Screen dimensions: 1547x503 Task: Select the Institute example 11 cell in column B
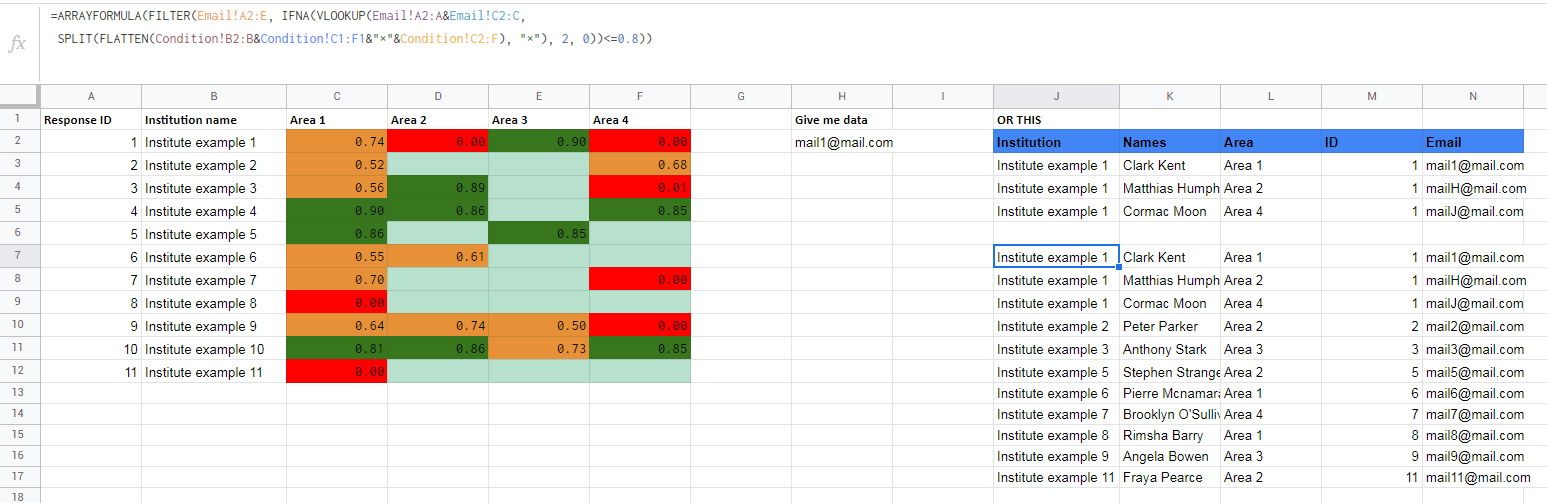214,372
